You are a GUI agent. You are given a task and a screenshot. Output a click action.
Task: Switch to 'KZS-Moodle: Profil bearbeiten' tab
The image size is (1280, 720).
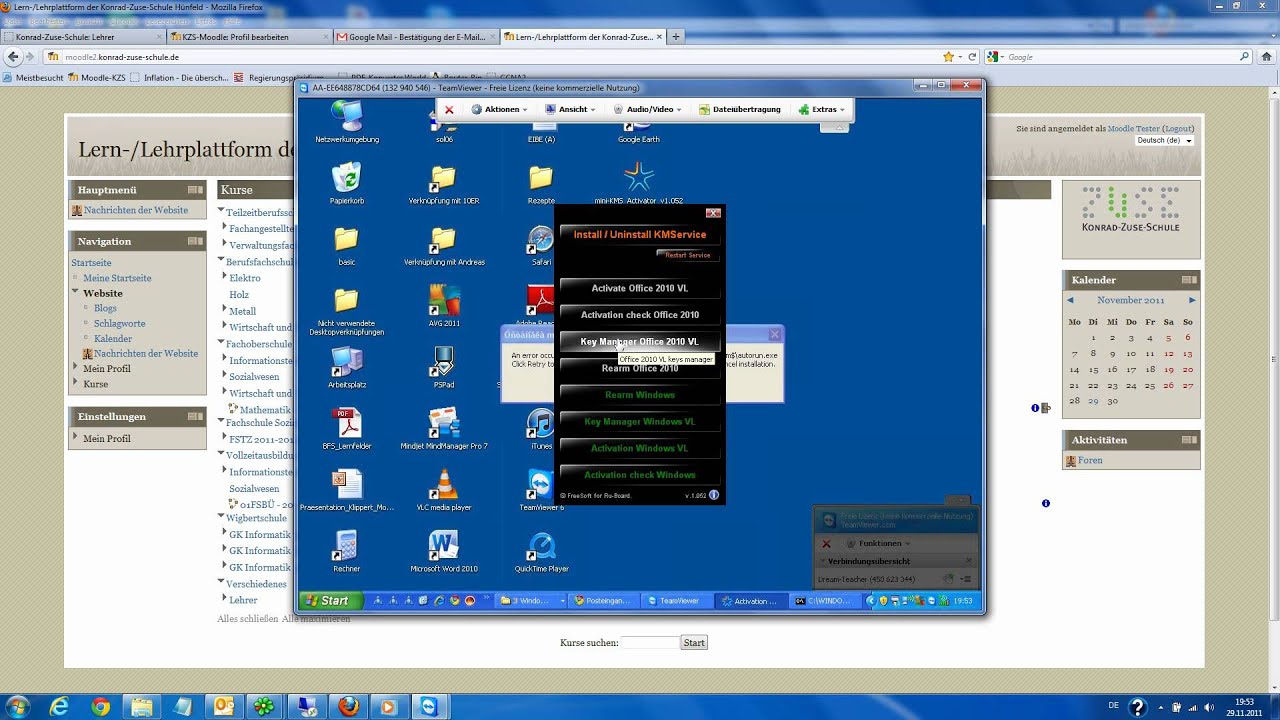[250, 37]
